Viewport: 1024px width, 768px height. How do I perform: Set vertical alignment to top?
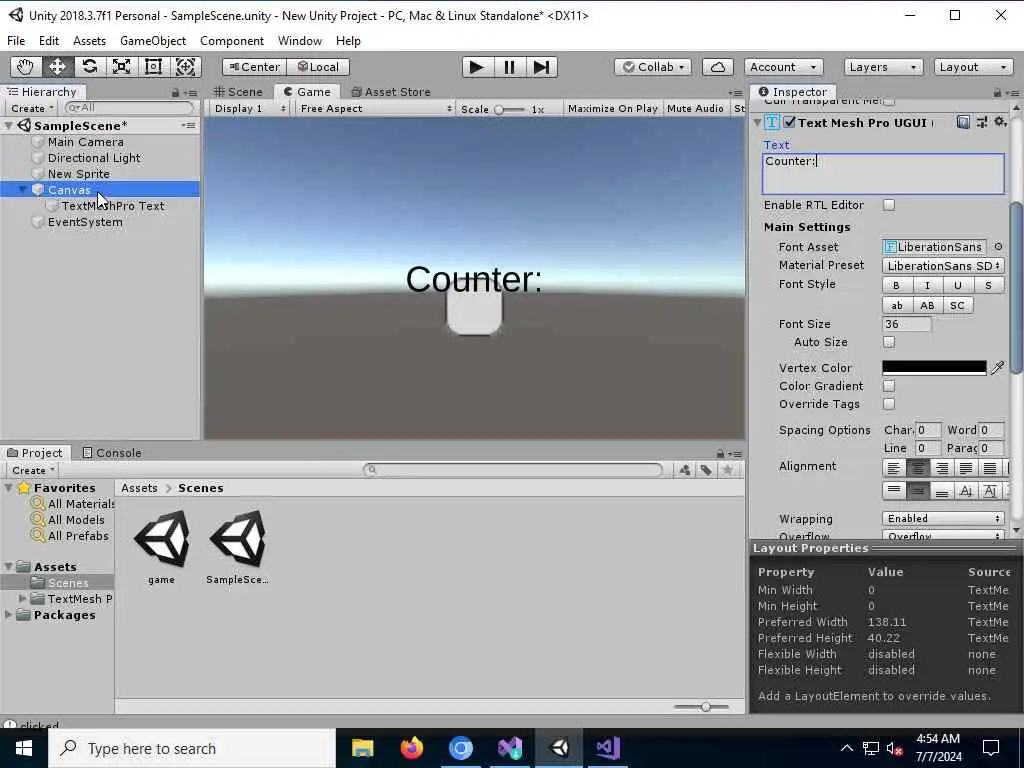(894, 490)
